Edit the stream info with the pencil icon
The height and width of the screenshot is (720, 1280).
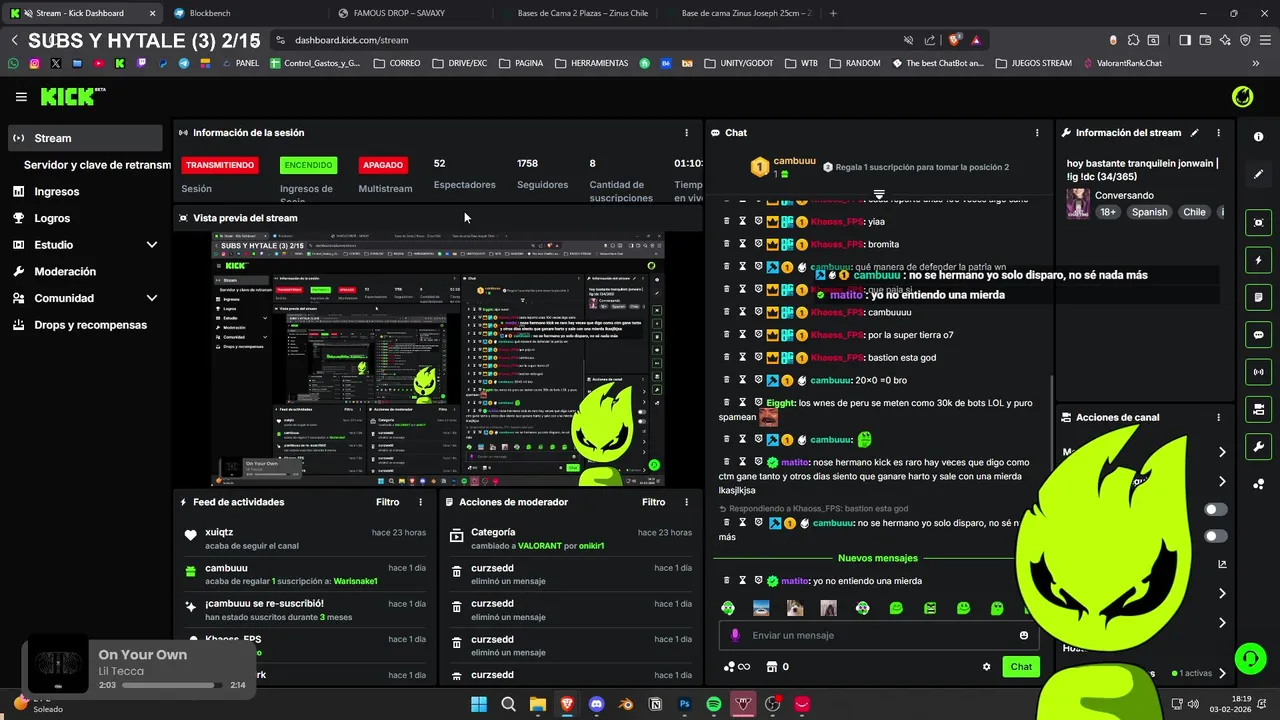(1194, 133)
